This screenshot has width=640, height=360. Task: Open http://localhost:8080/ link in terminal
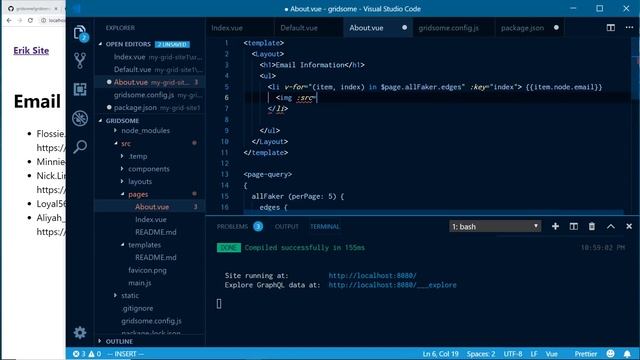tap(372, 276)
